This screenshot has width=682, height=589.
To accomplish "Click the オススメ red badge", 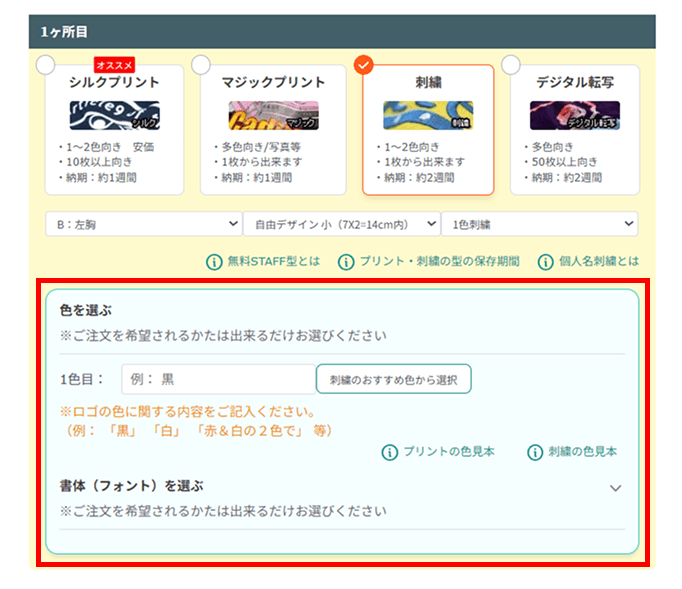I will click(x=114, y=65).
